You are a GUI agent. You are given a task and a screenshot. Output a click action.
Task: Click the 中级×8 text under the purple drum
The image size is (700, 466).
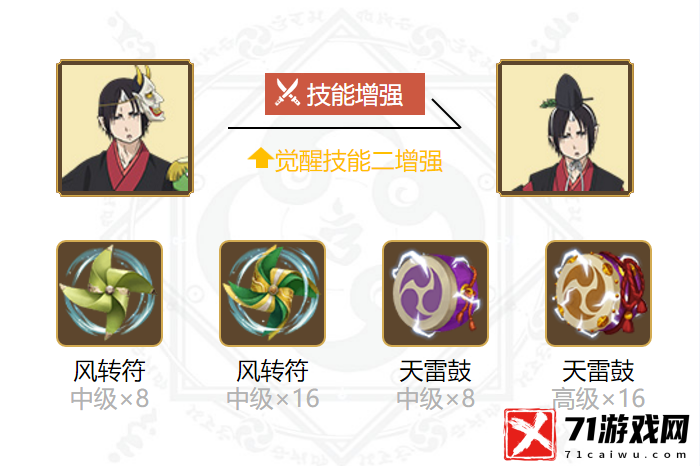435,399
